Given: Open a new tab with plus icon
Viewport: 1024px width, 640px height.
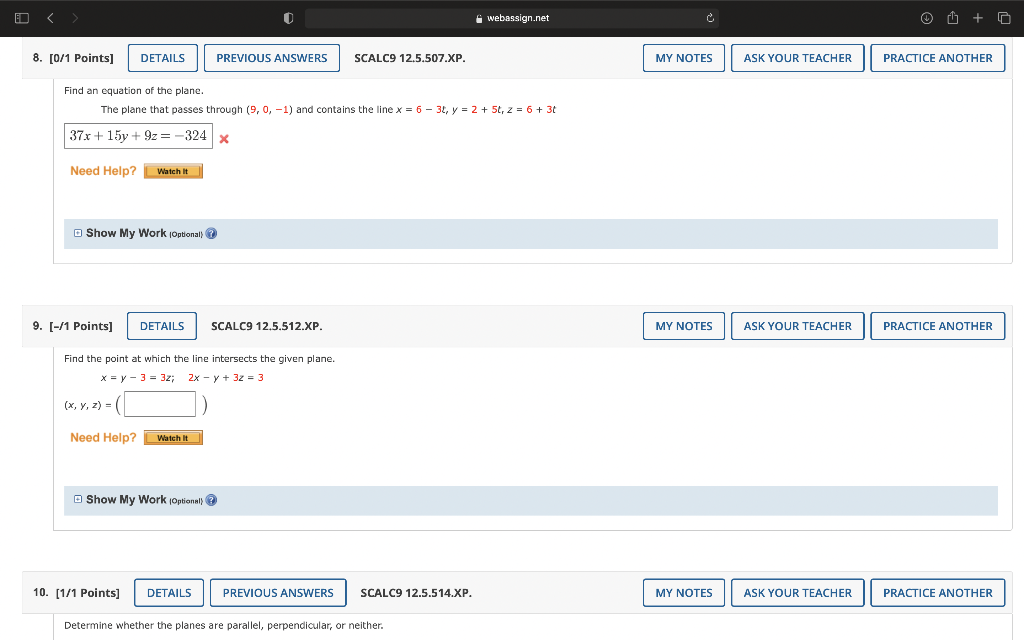Looking at the screenshot, I should click(978, 18).
